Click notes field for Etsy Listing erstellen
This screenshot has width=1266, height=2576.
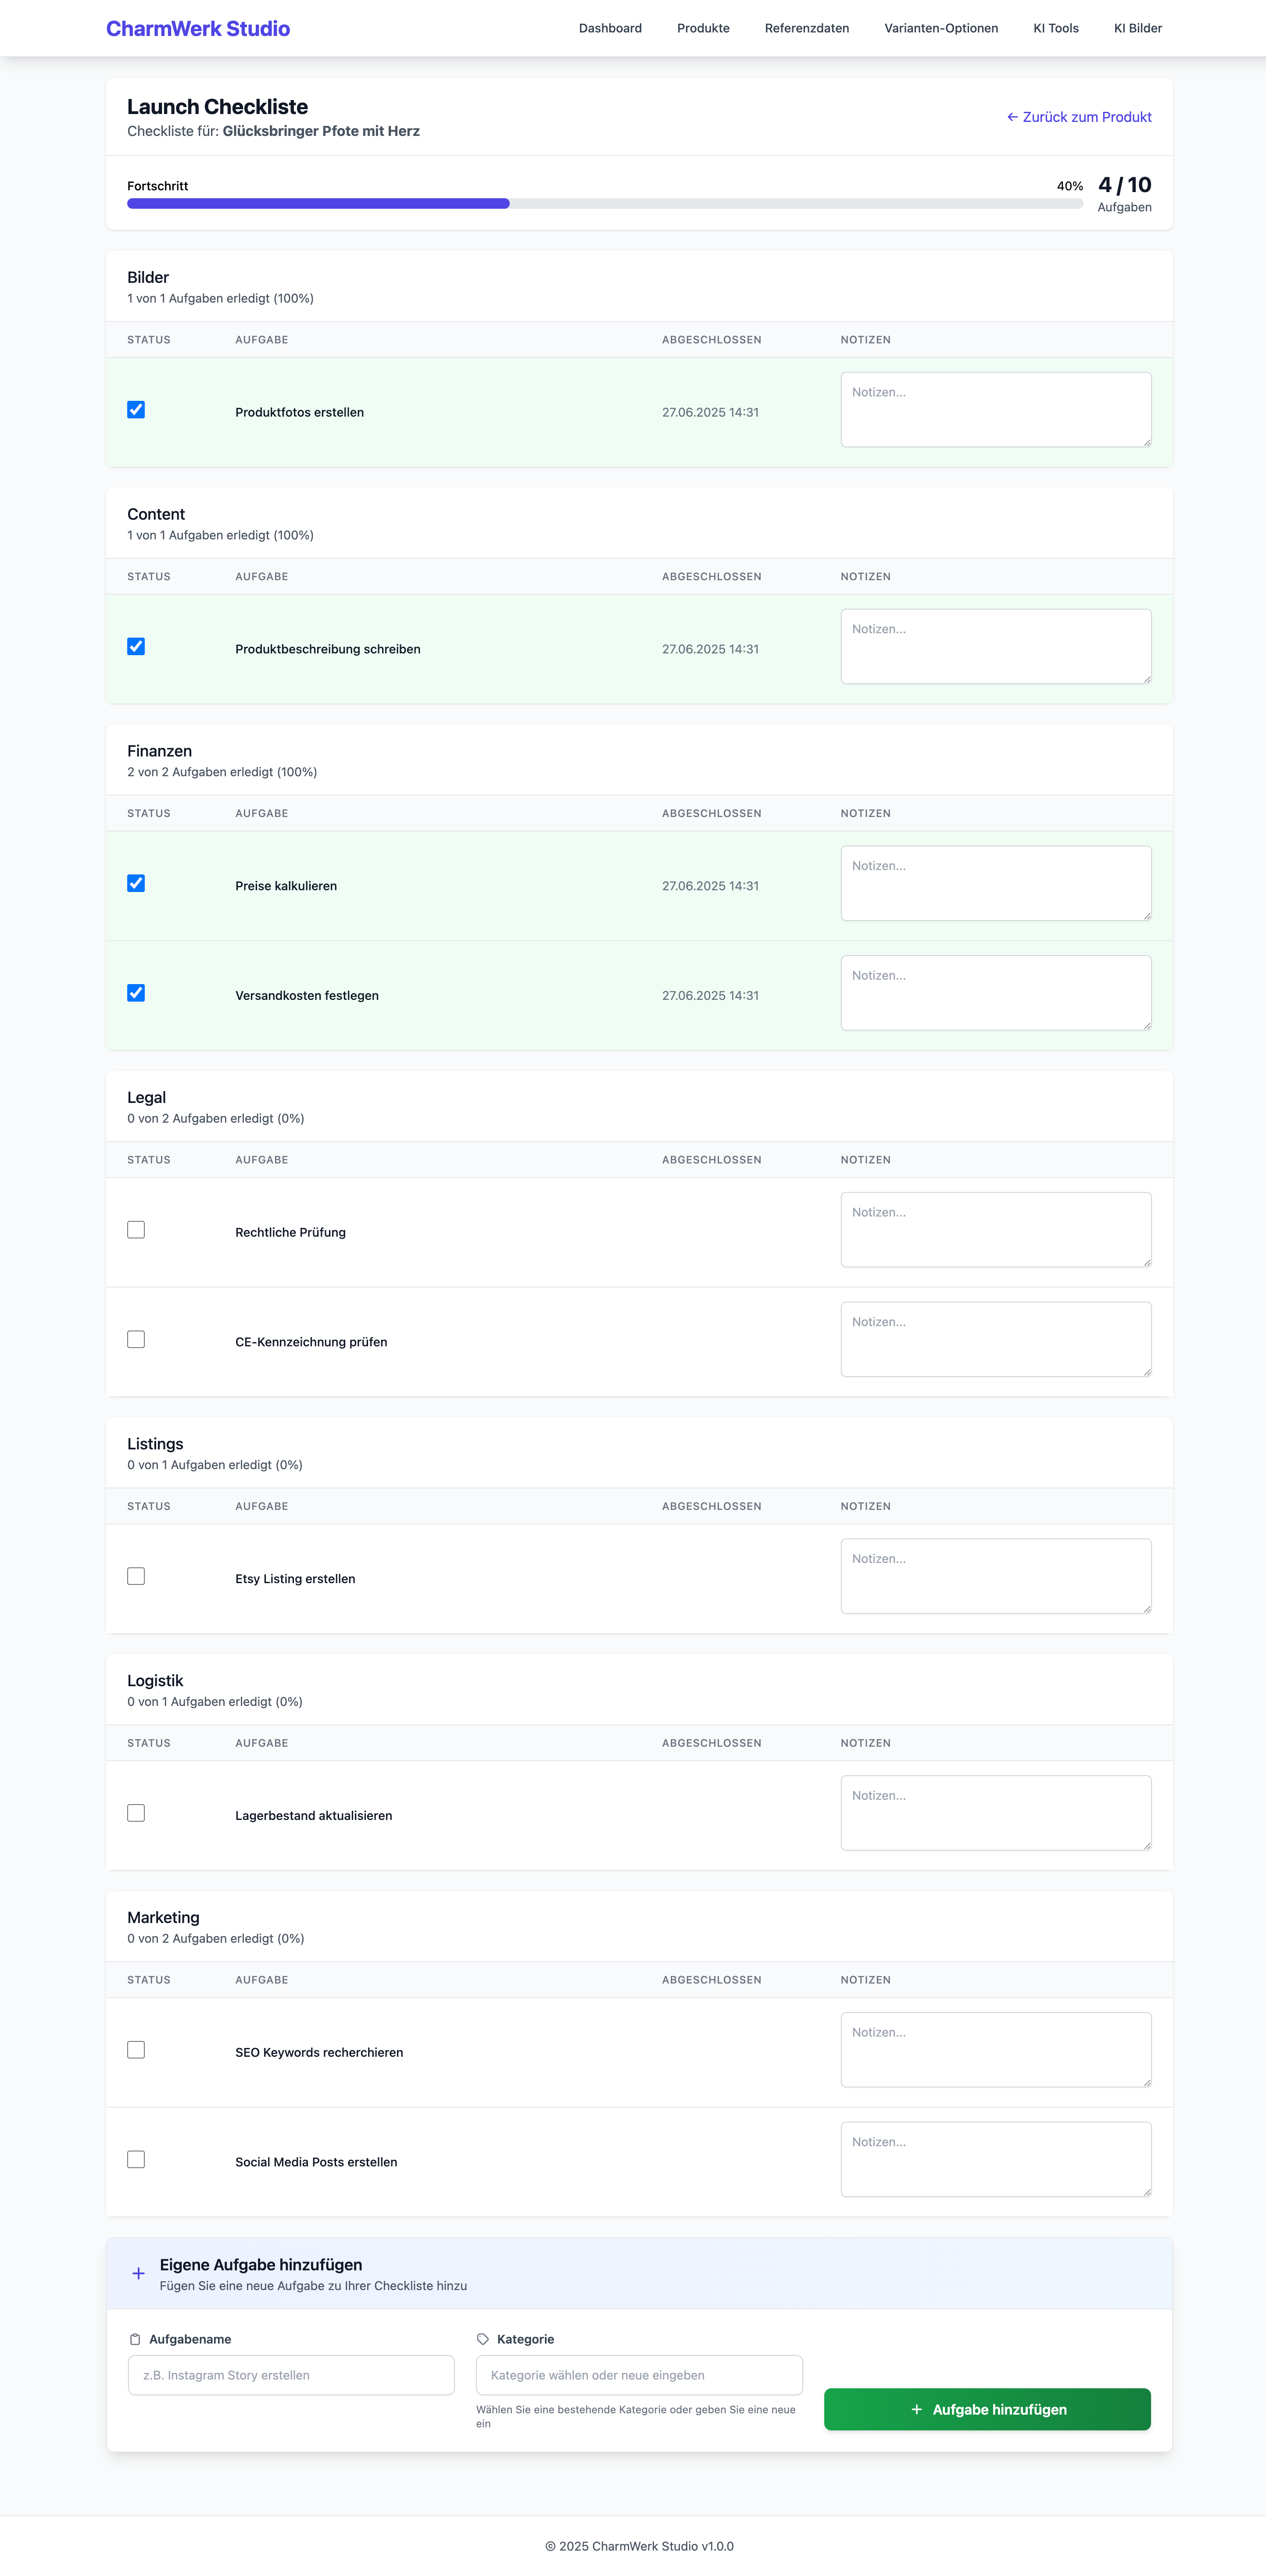click(996, 1577)
